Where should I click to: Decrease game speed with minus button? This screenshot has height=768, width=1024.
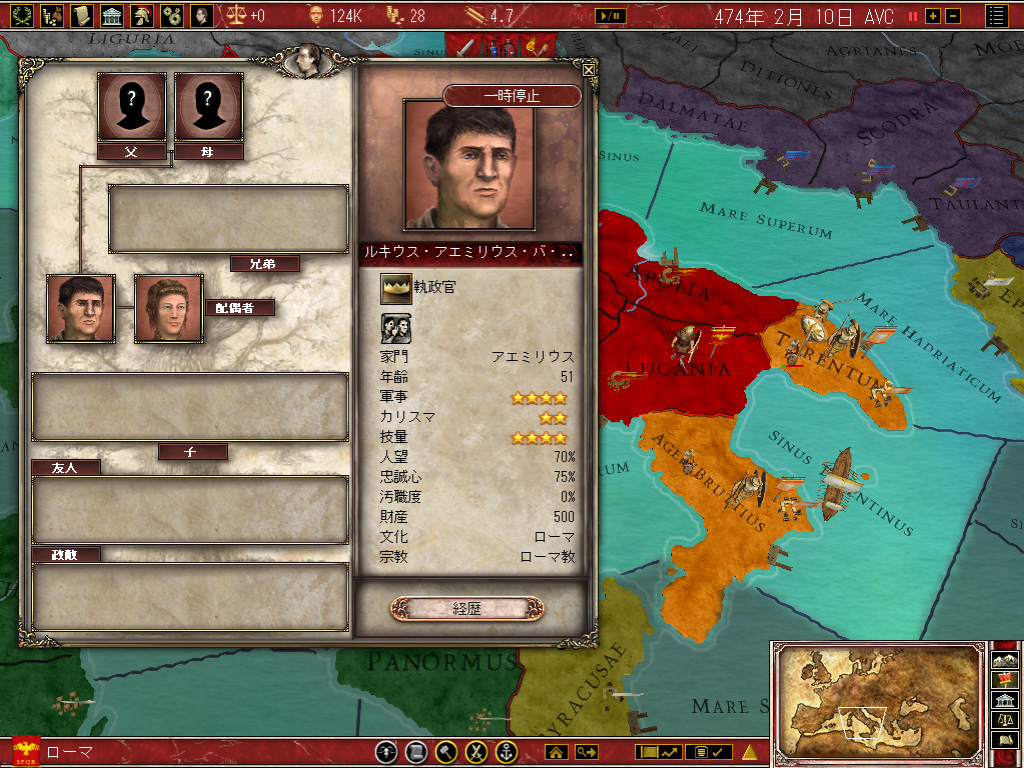point(953,16)
